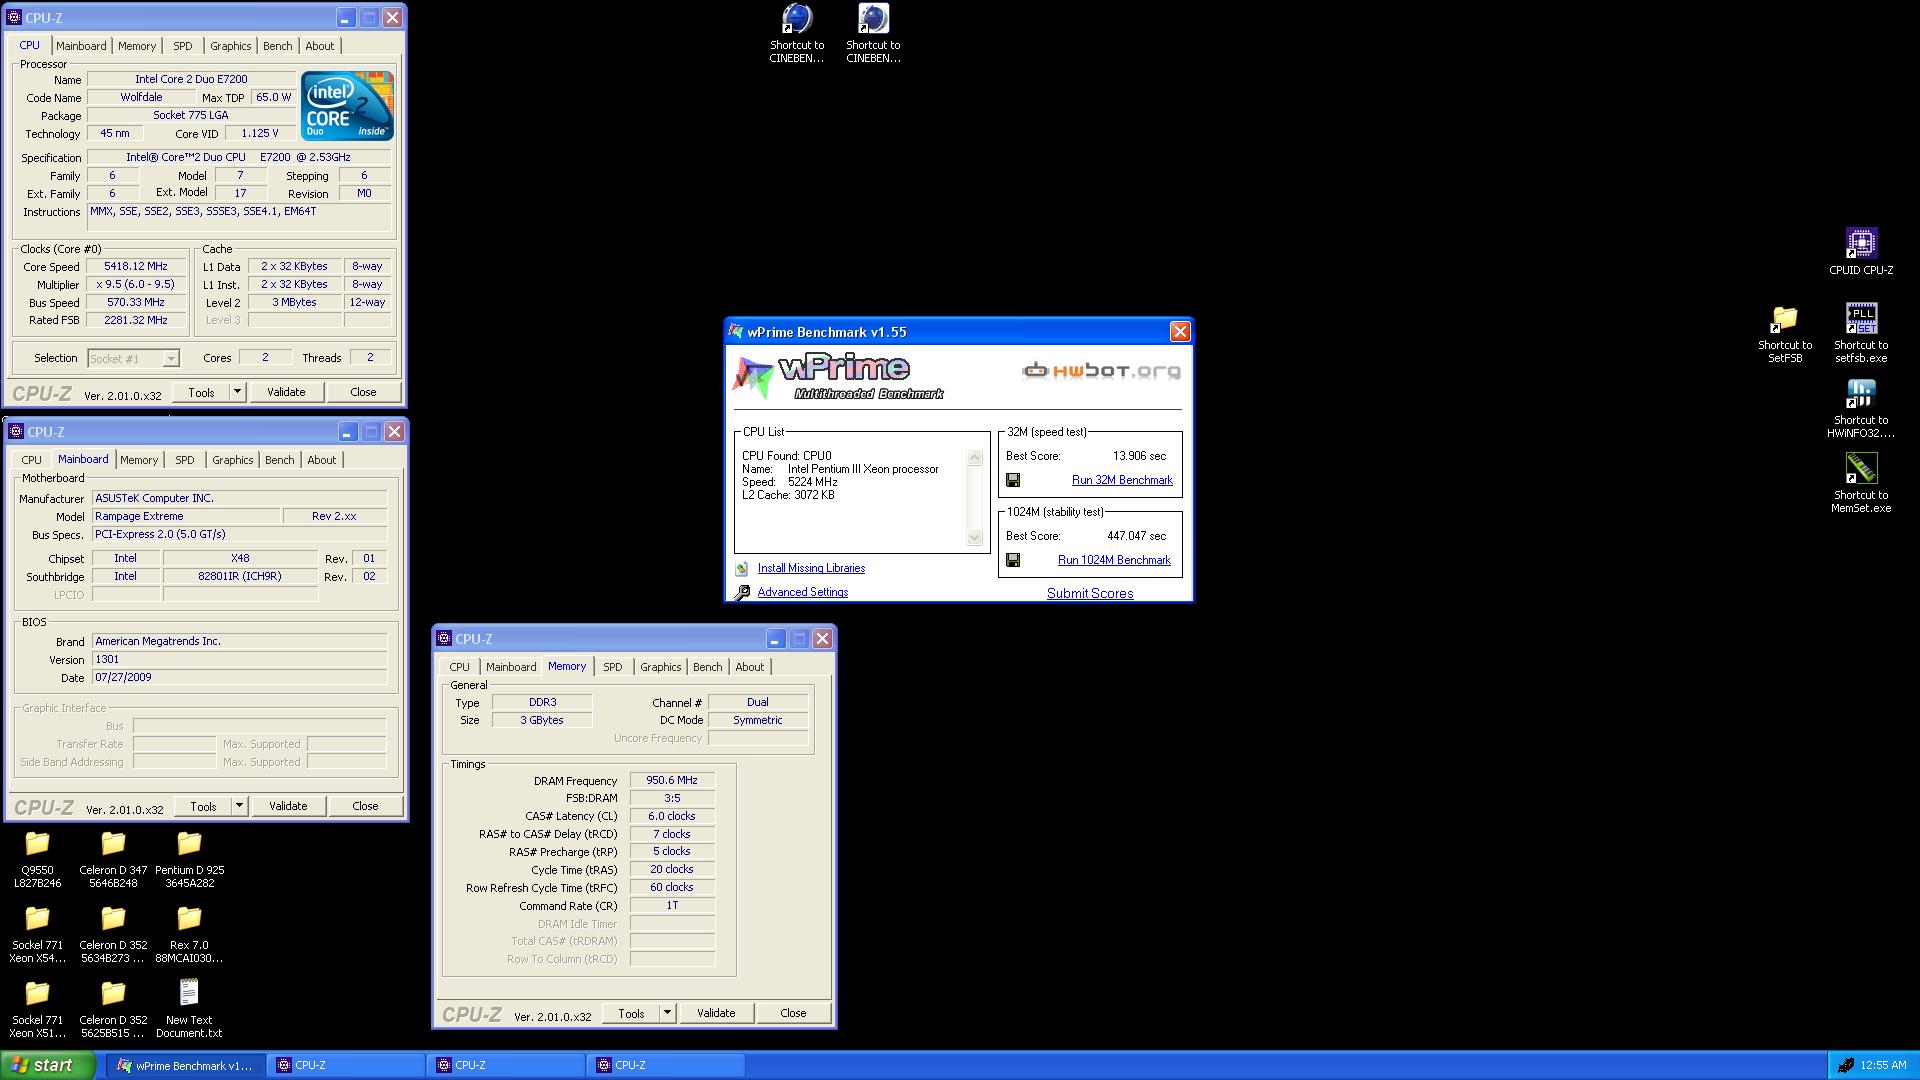Click the Advanced Settings wrench icon
Image resolution: width=1920 pixels, height=1080 pixels.
click(742, 592)
